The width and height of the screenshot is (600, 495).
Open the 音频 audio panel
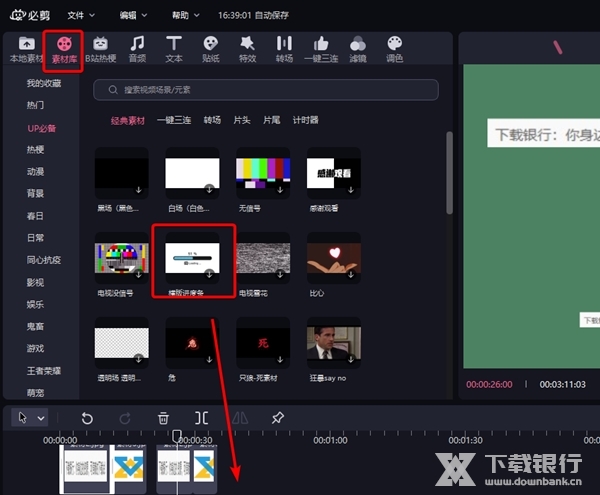coord(137,50)
